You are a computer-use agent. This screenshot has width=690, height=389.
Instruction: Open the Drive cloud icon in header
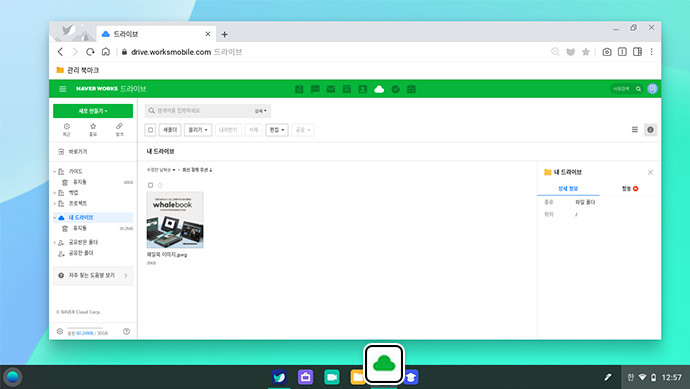[x=379, y=89]
